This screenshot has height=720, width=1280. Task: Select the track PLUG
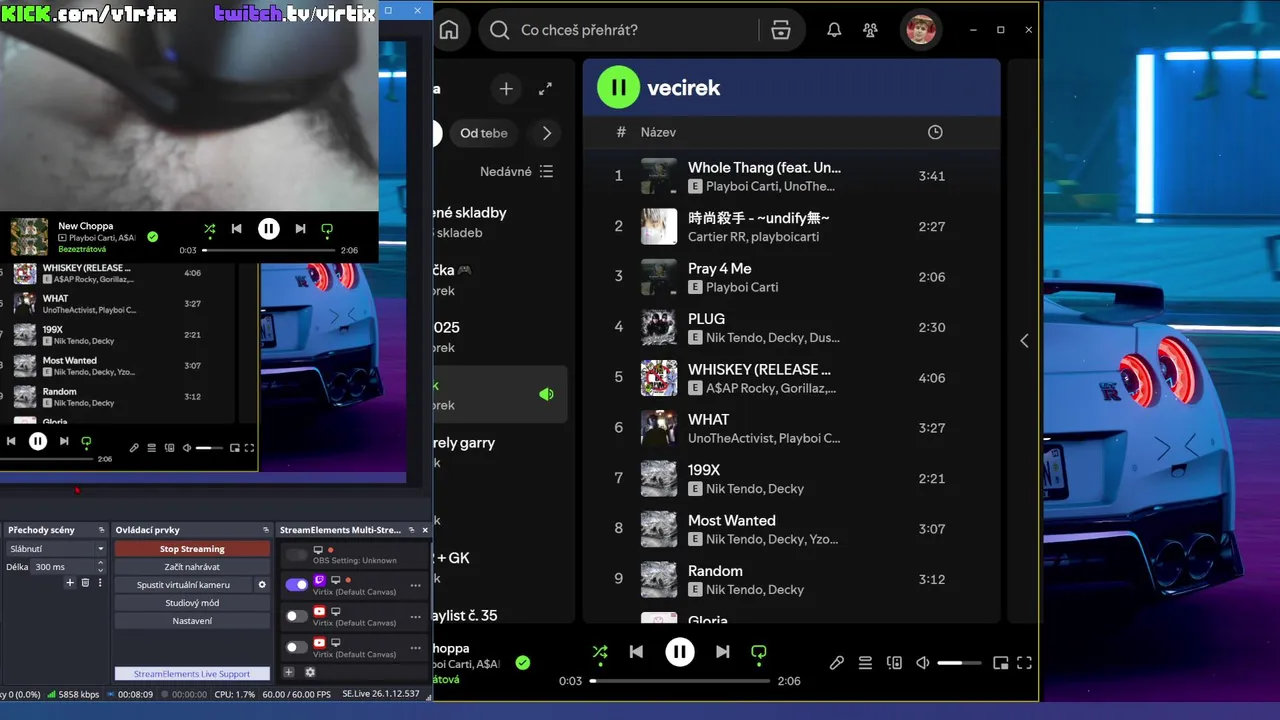(x=790, y=327)
